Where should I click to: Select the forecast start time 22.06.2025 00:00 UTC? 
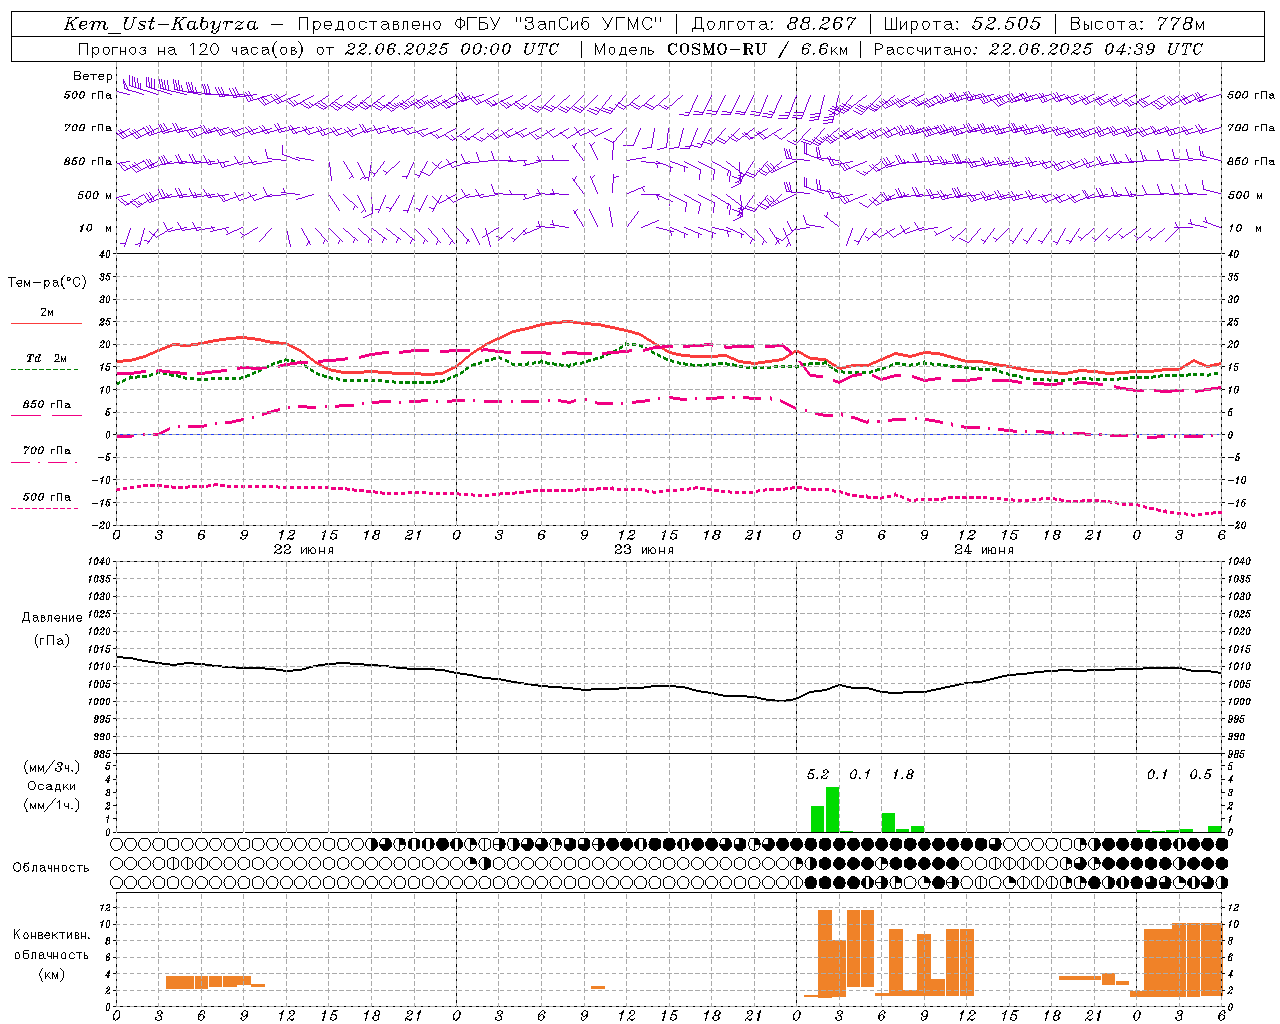[452, 49]
